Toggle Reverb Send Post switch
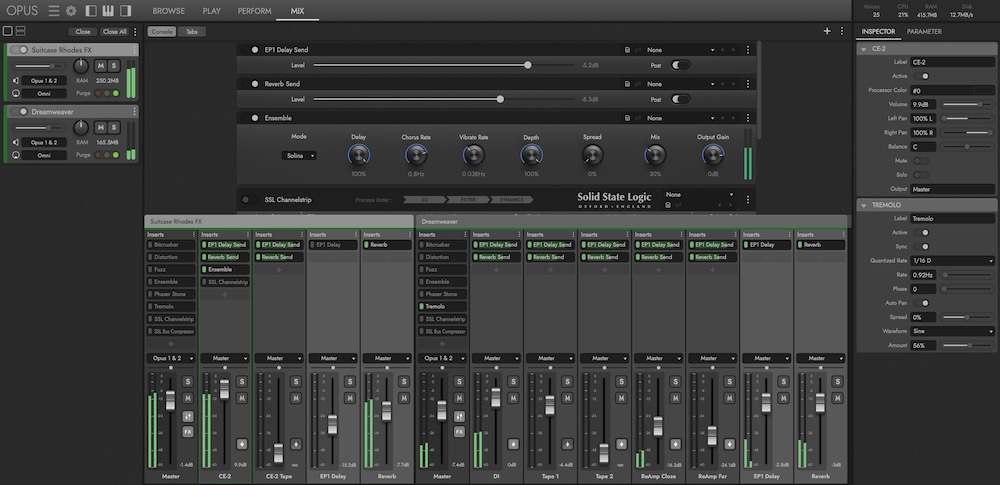The width and height of the screenshot is (1000, 485). point(681,99)
